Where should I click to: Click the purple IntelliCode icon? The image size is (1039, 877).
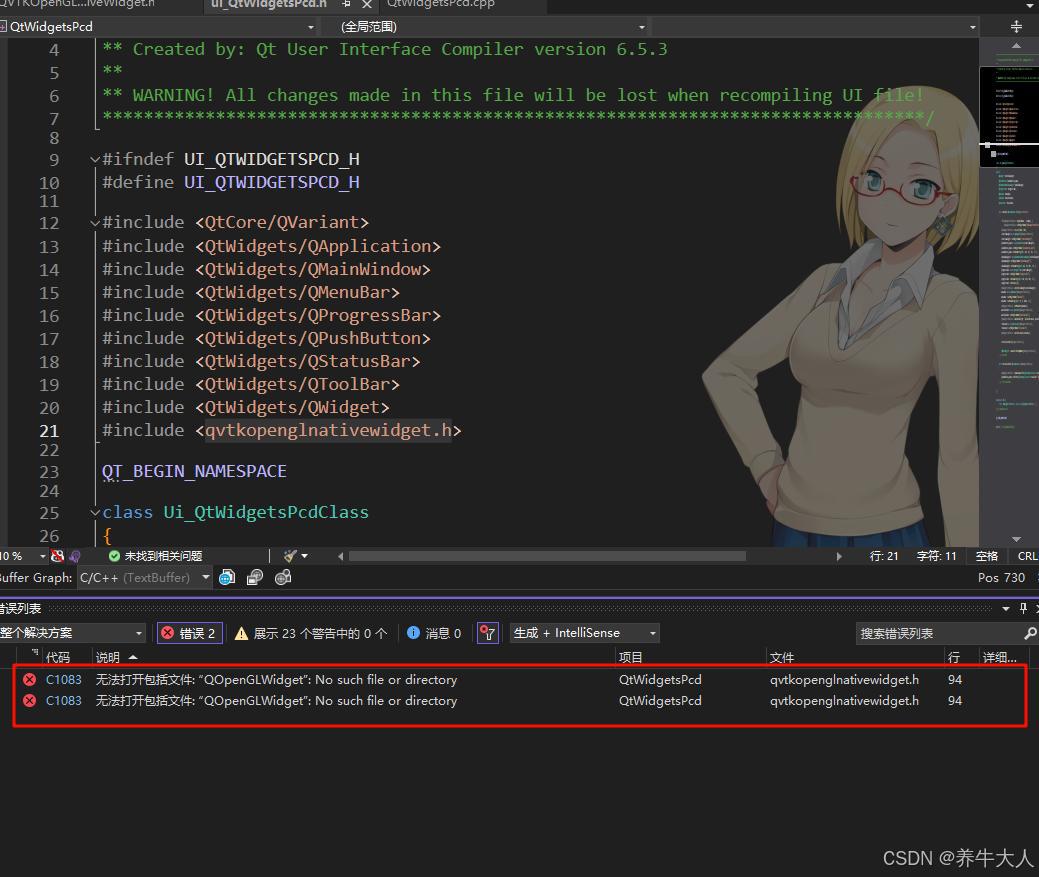pos(75,556)
